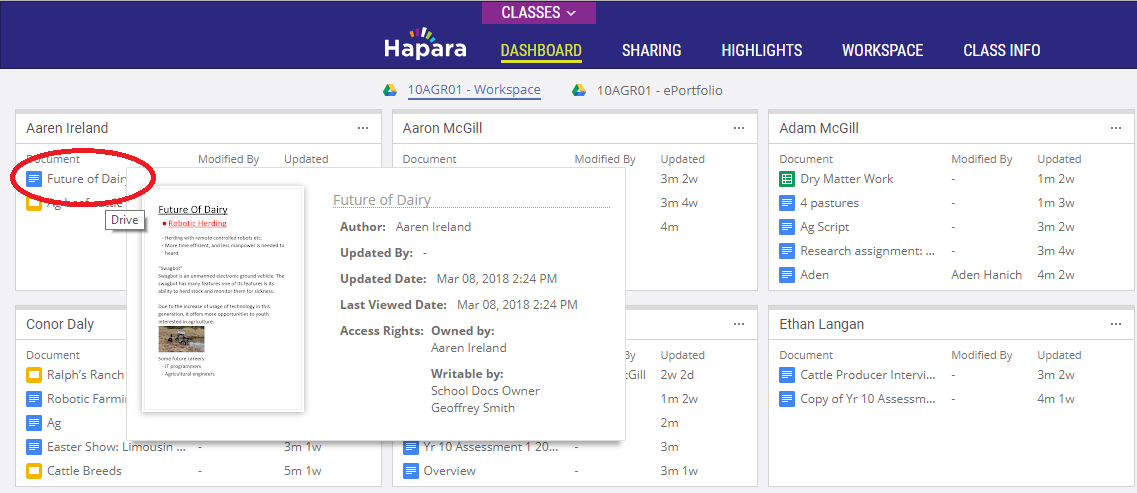Select the Adam McGill student name header
Image resolution: width=1137 pixels, height=493 pixels.
click(x=819, y=128)
